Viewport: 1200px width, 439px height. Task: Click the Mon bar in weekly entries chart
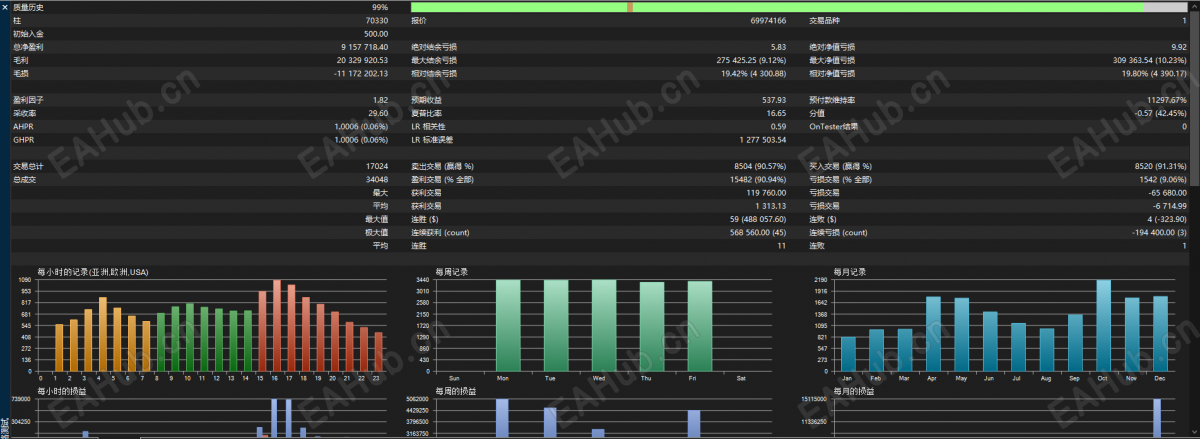[508, 326]
